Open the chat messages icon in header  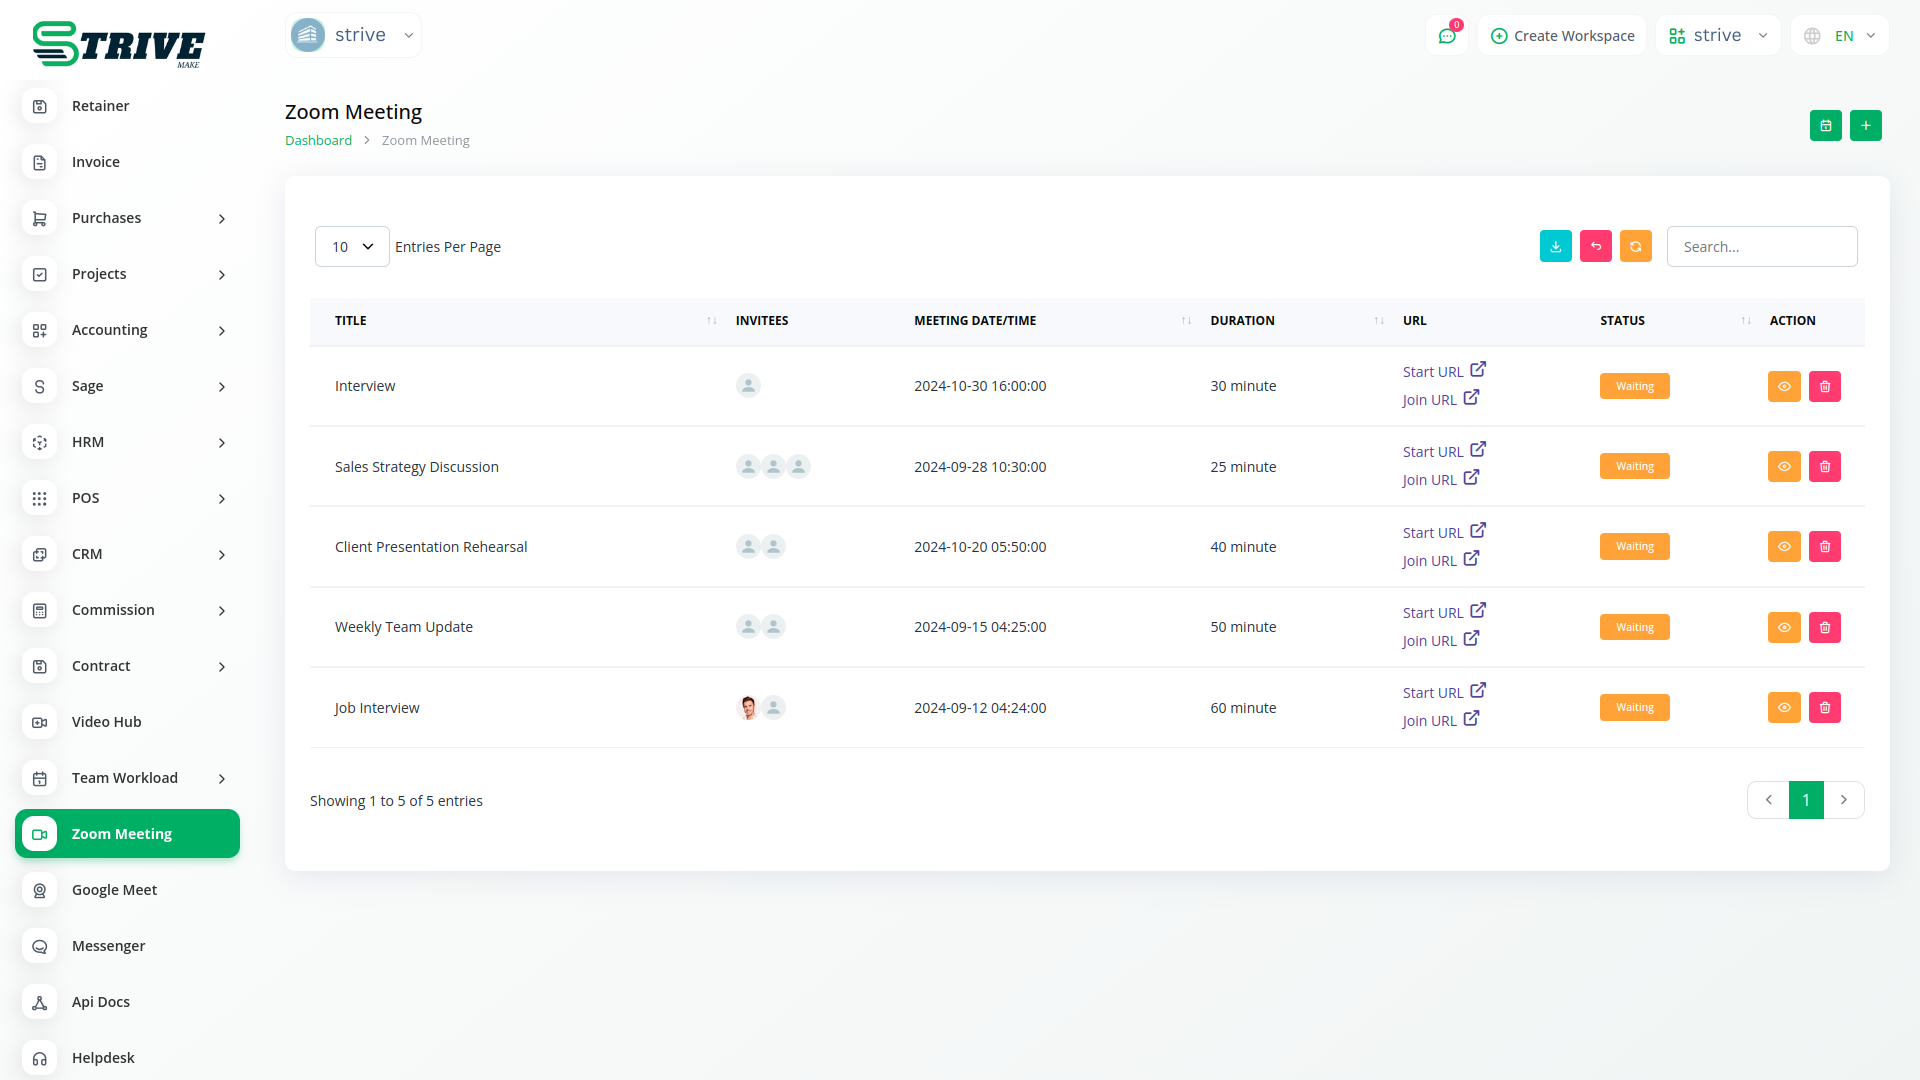[1446, 36]
